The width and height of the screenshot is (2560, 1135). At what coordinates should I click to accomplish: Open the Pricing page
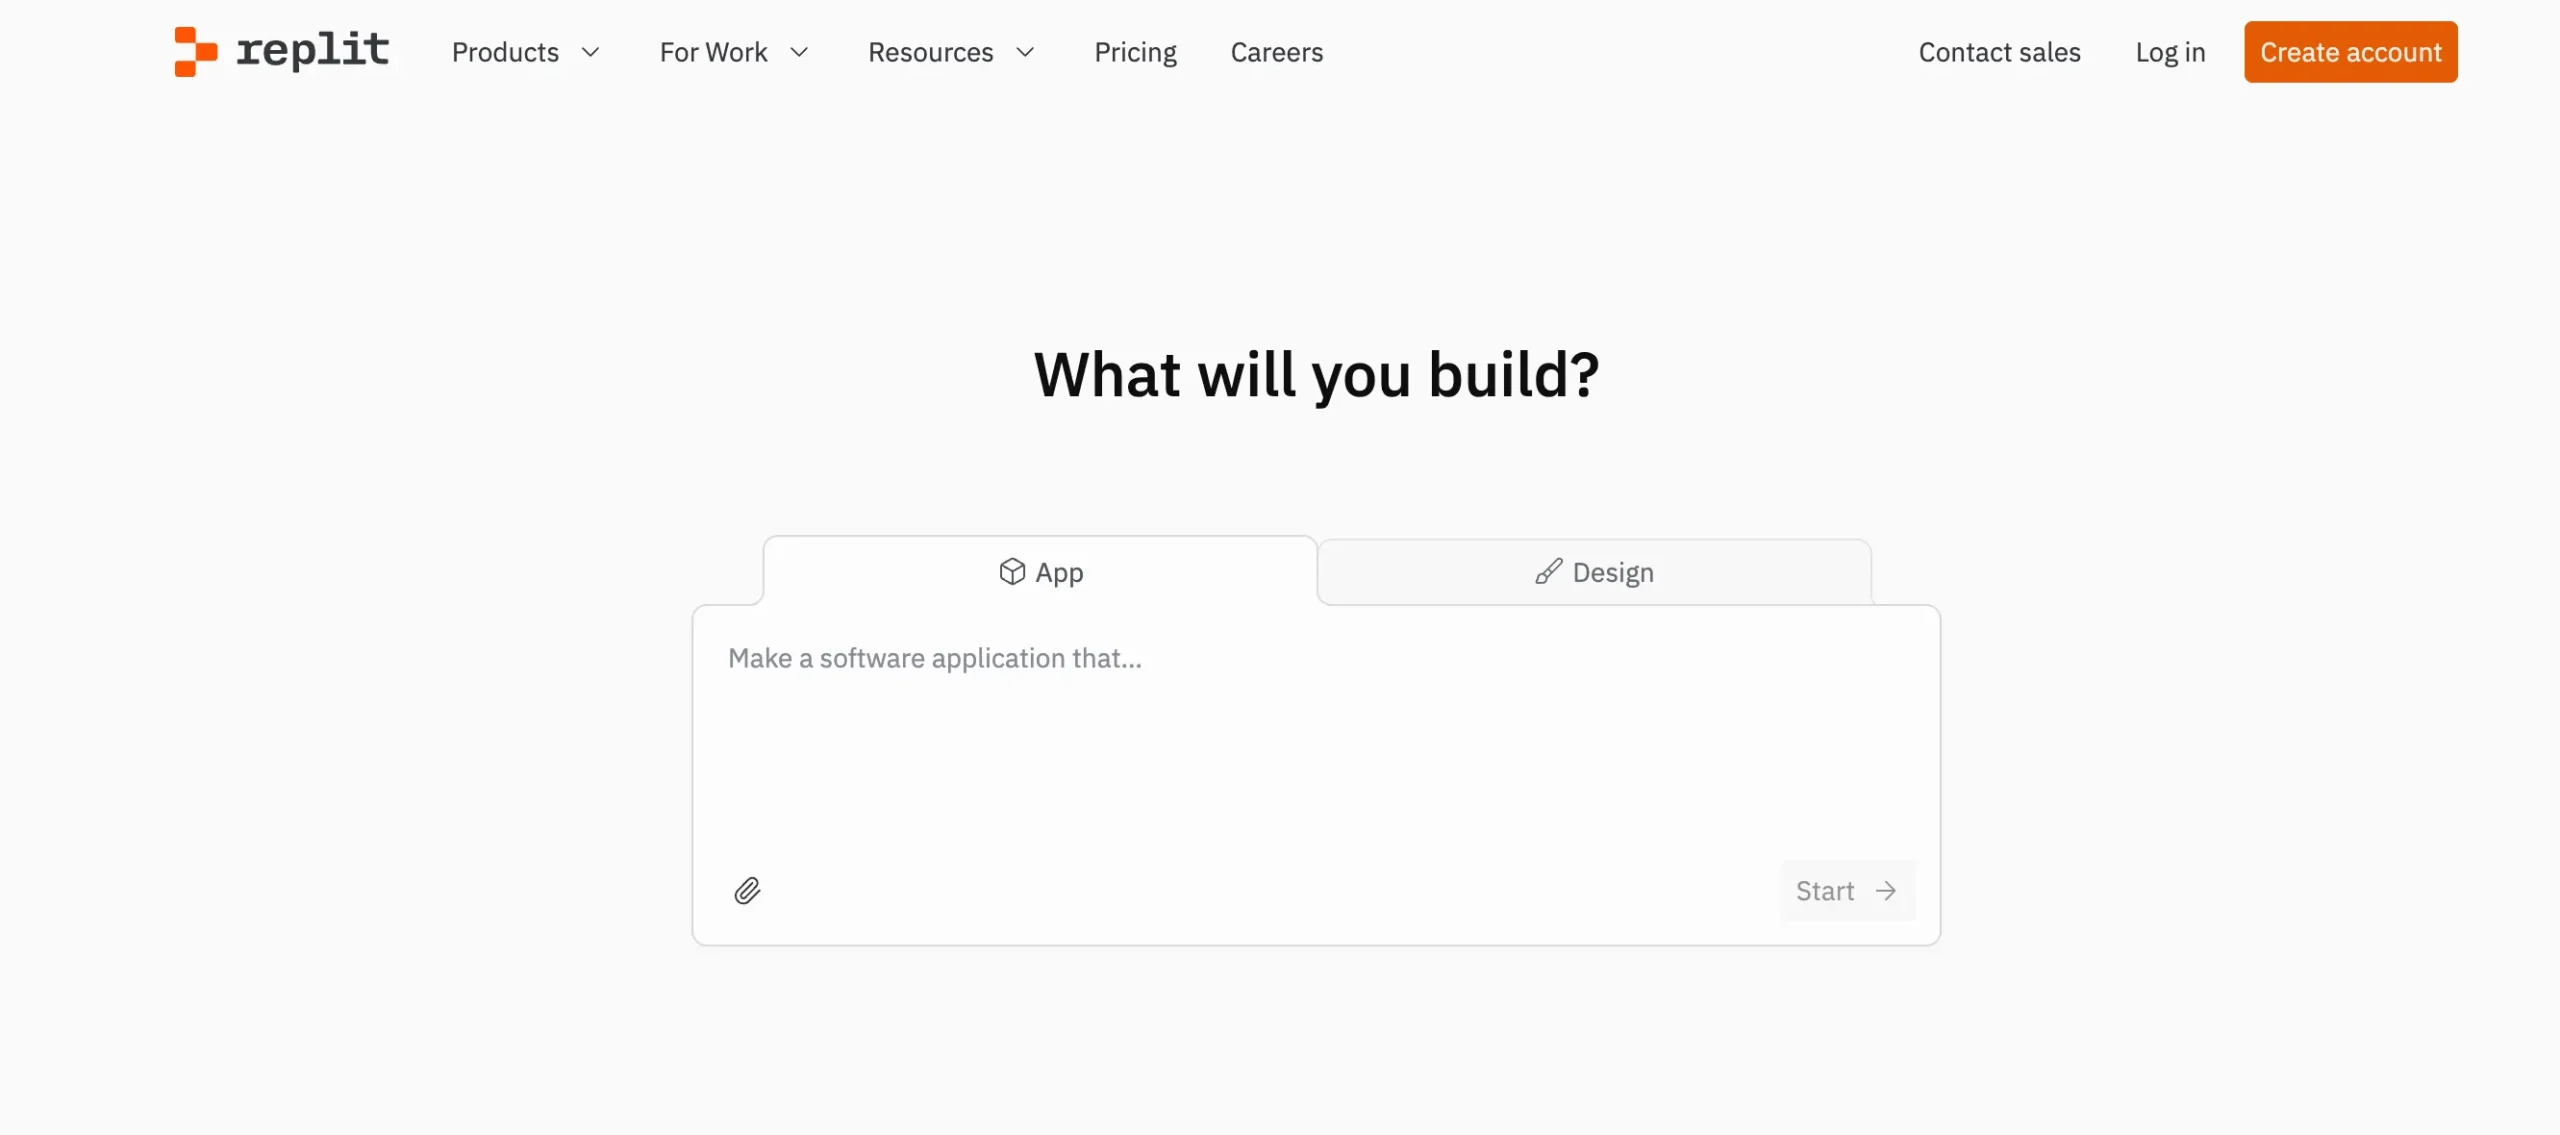[1135, 52]
